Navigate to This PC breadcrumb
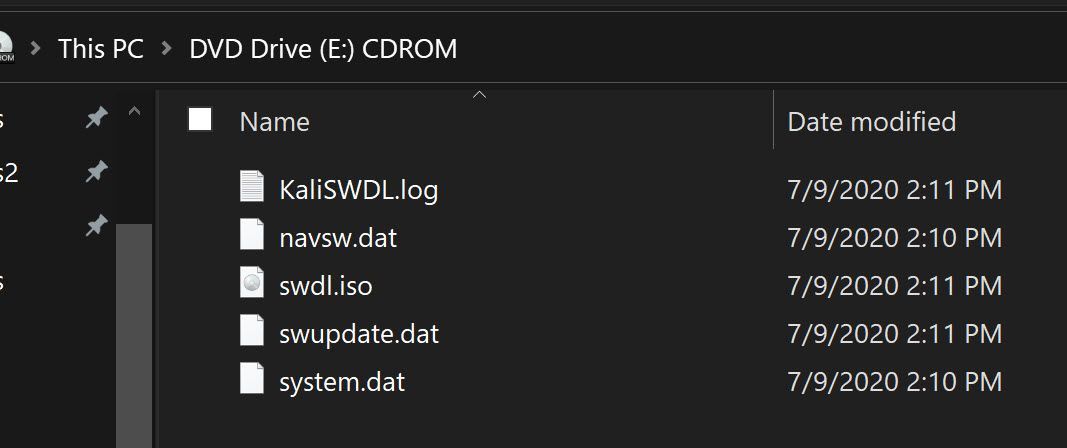1067x448 pixels. click(101, 48)
